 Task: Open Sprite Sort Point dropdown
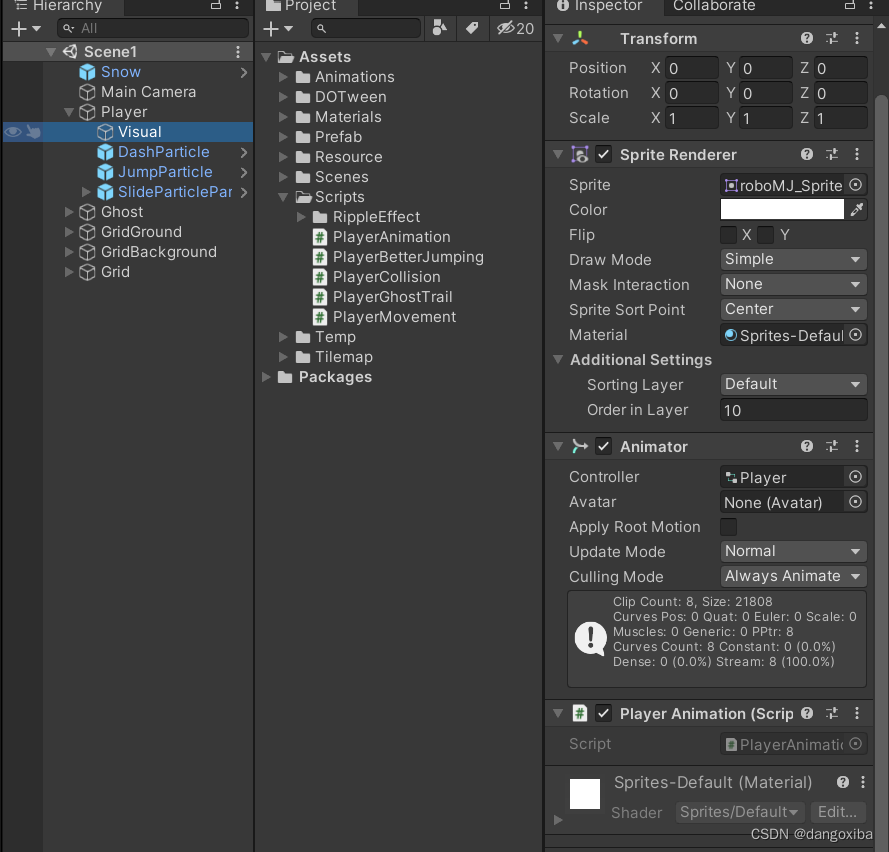click(x=793, y=310)
